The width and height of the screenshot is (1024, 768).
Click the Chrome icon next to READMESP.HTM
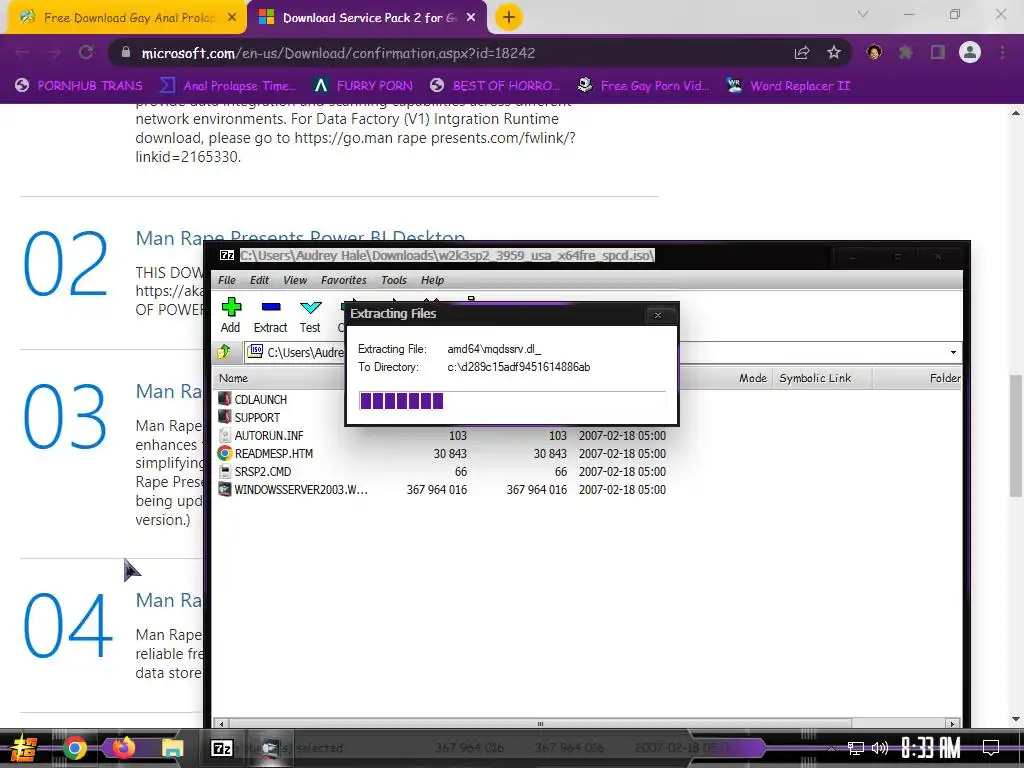point(225,453)
